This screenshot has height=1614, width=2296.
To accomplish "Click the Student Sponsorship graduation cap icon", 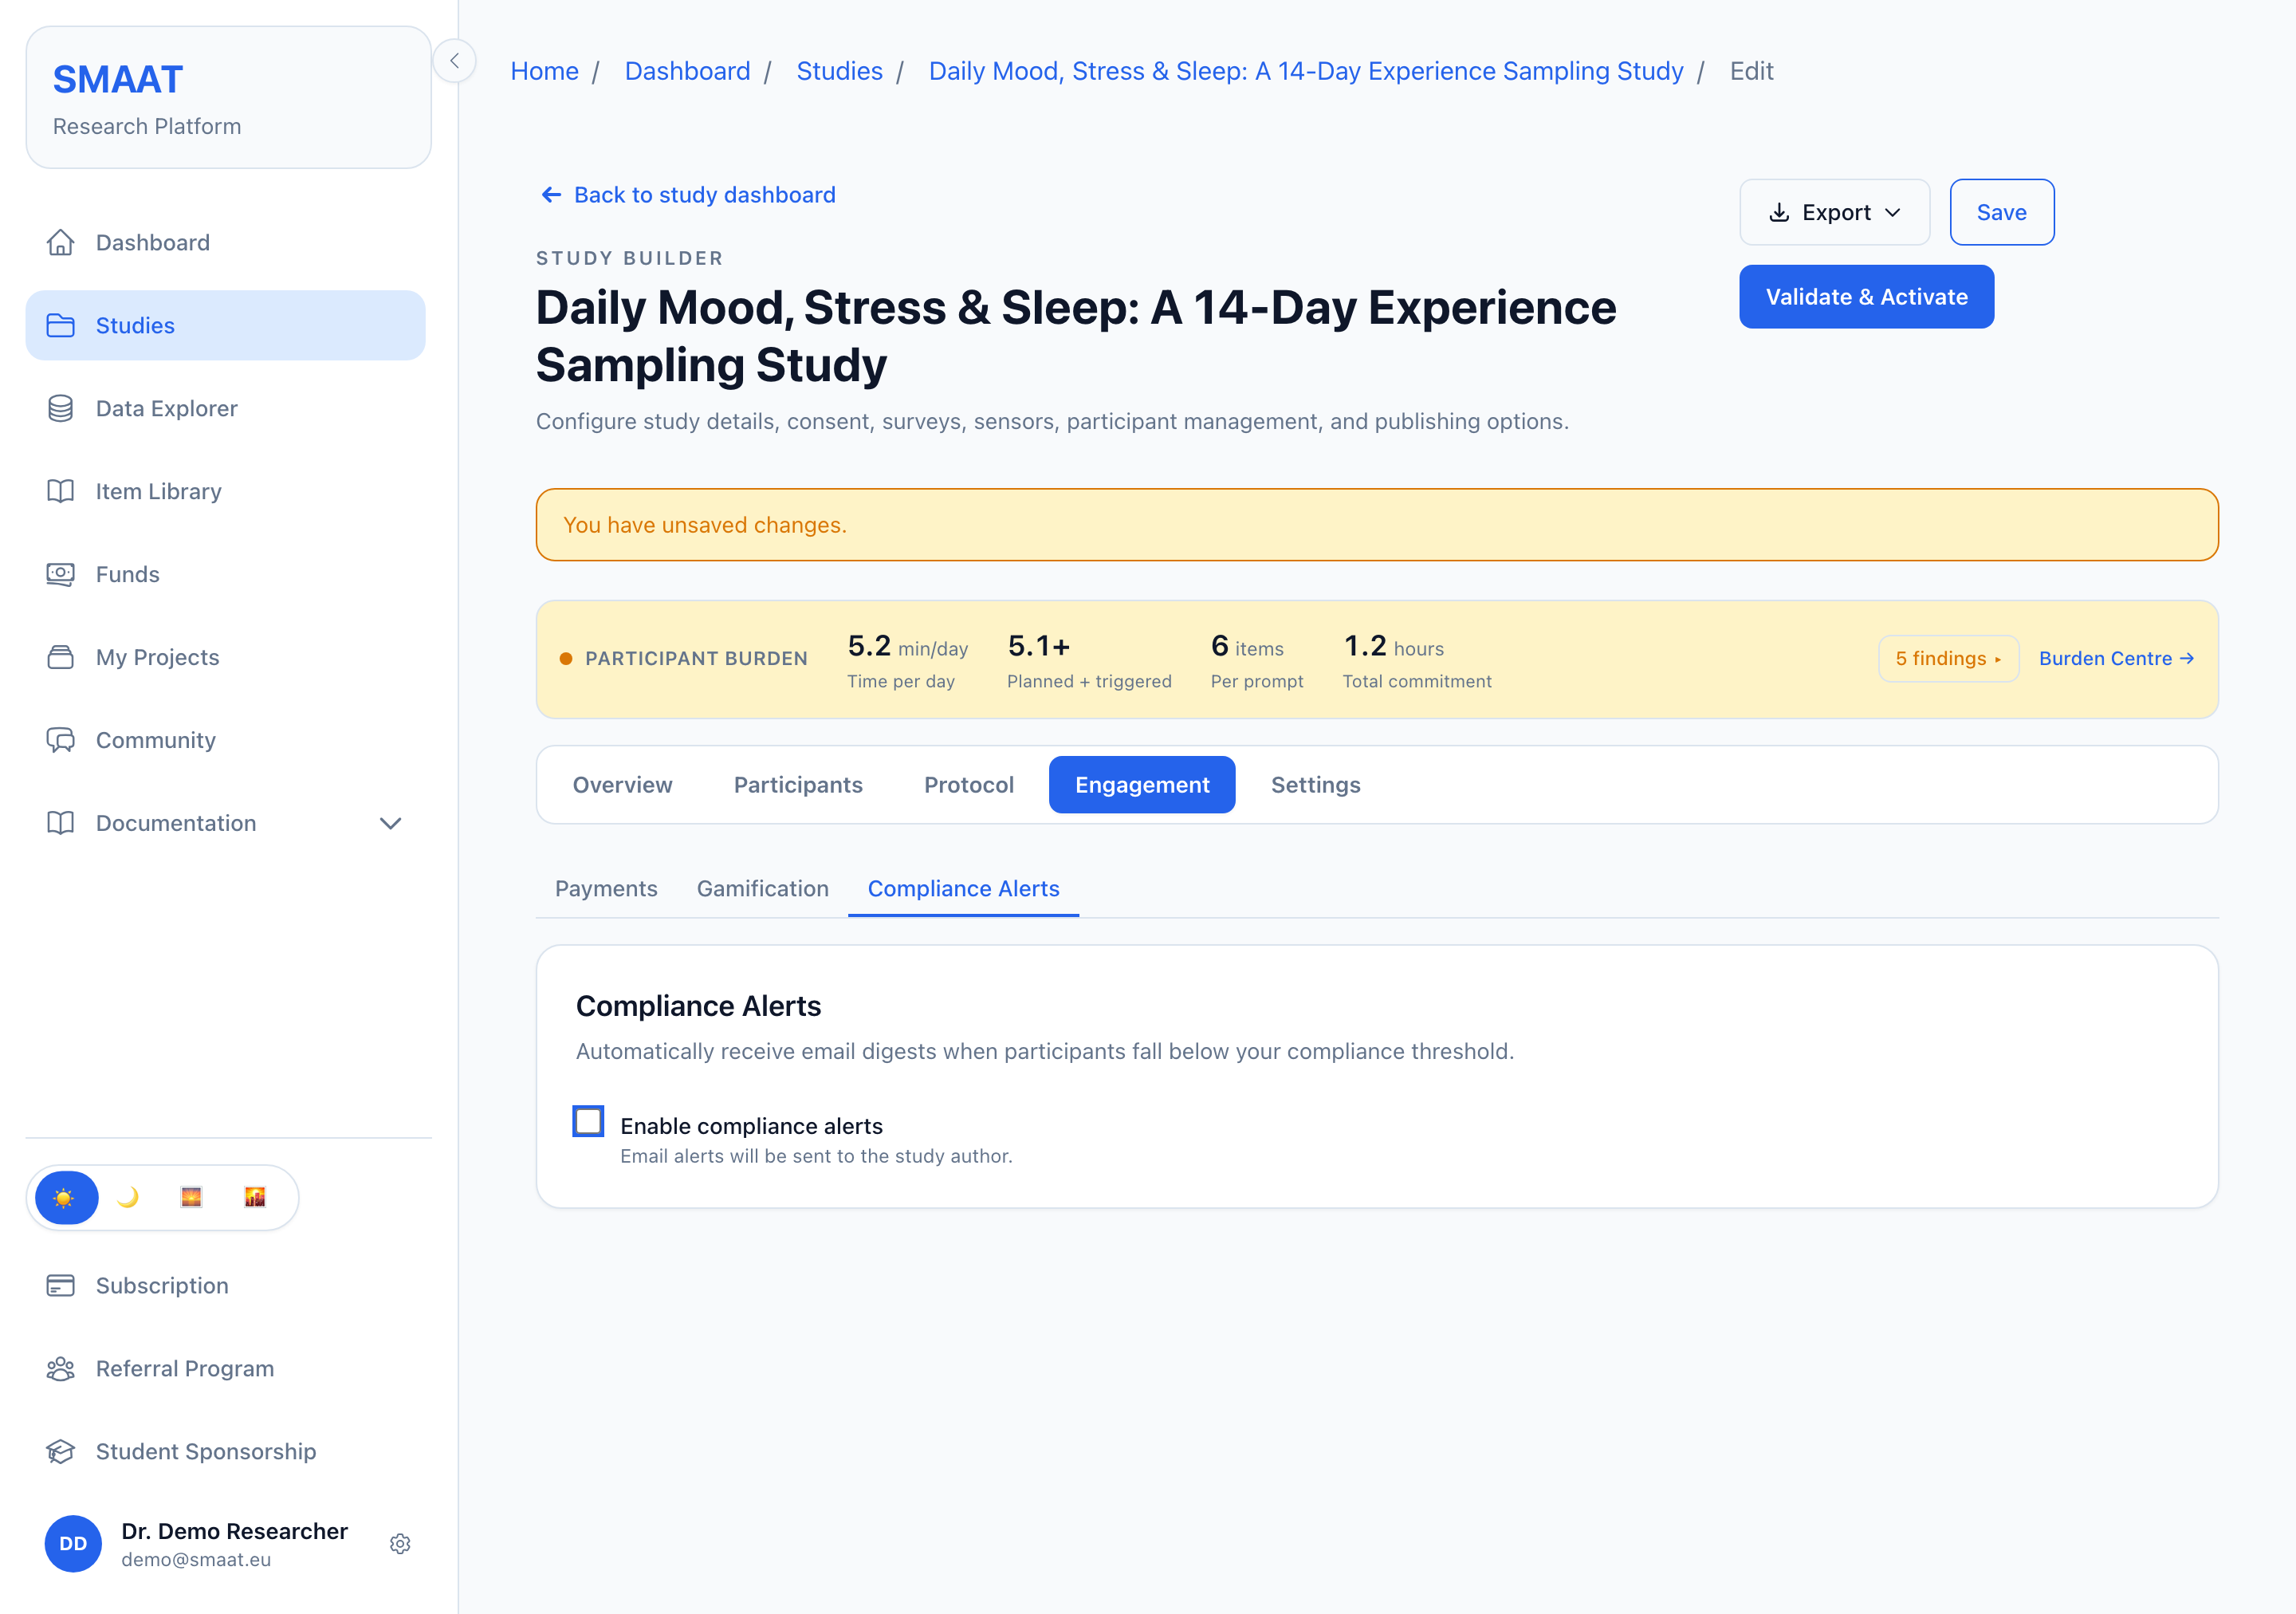I will 60,1451.
